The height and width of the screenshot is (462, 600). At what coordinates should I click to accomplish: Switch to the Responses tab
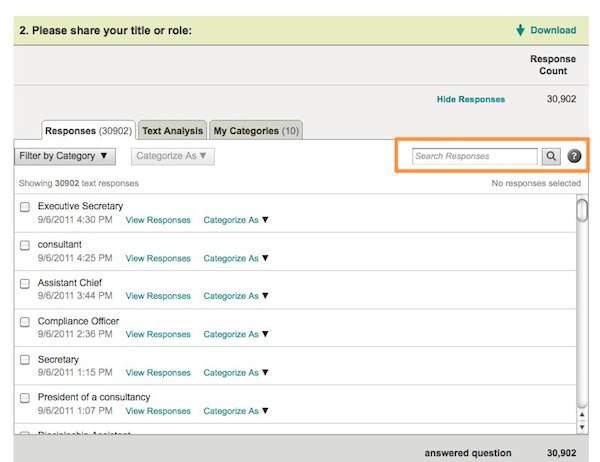pos(88,131)
